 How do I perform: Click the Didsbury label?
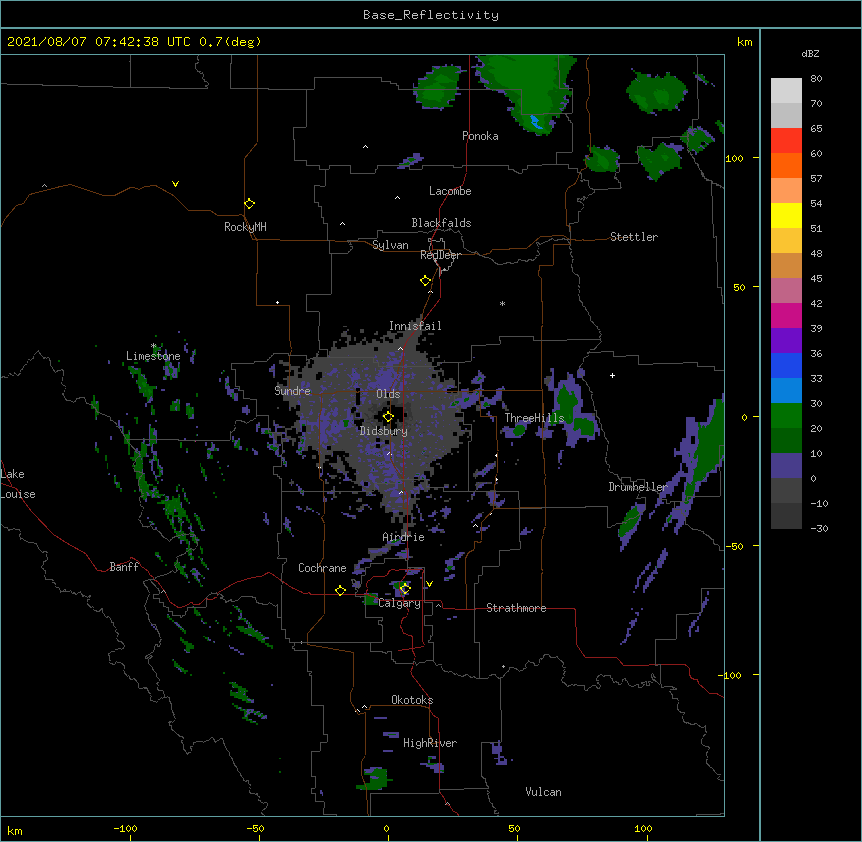[x=384, y=431]
